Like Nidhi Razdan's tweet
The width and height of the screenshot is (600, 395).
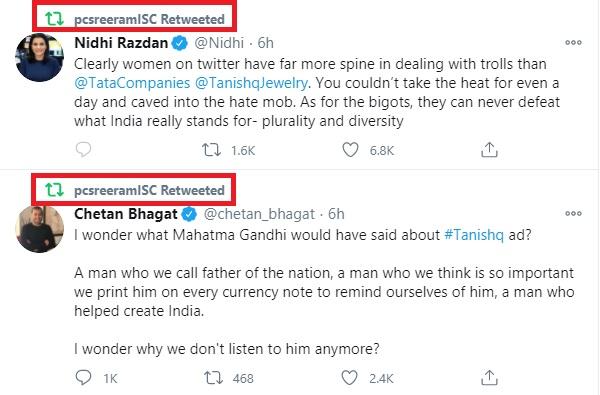[350, 150]
